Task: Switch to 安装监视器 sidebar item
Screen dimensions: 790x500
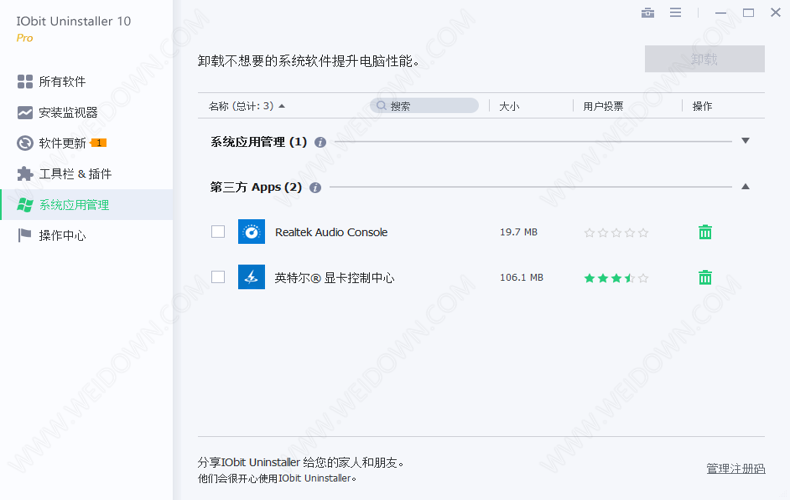Action: (x=68, y=112)
